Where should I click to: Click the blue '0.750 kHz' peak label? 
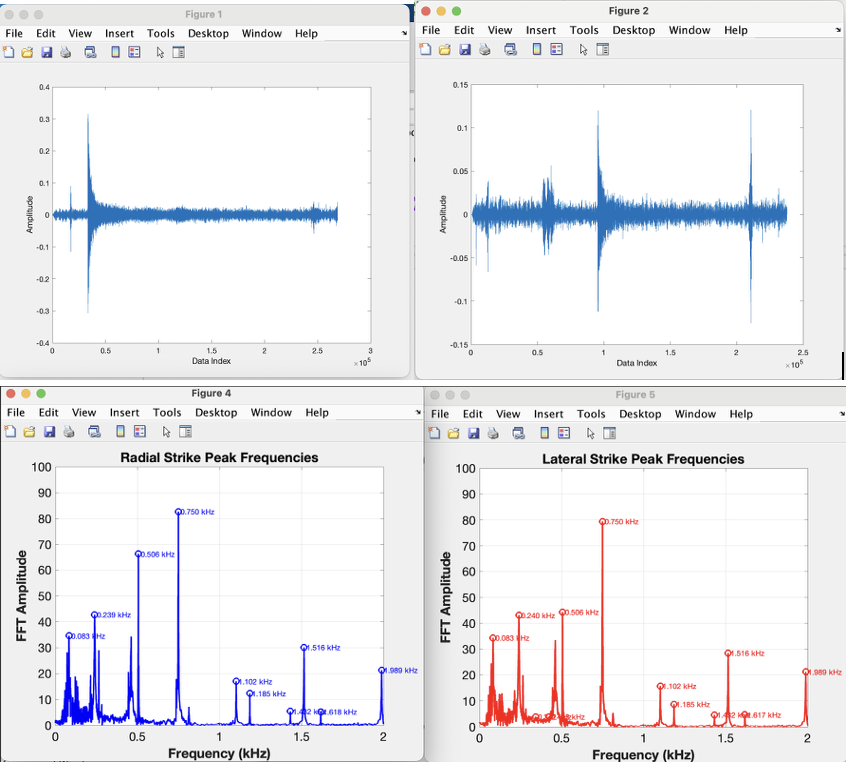click(198, 512)
